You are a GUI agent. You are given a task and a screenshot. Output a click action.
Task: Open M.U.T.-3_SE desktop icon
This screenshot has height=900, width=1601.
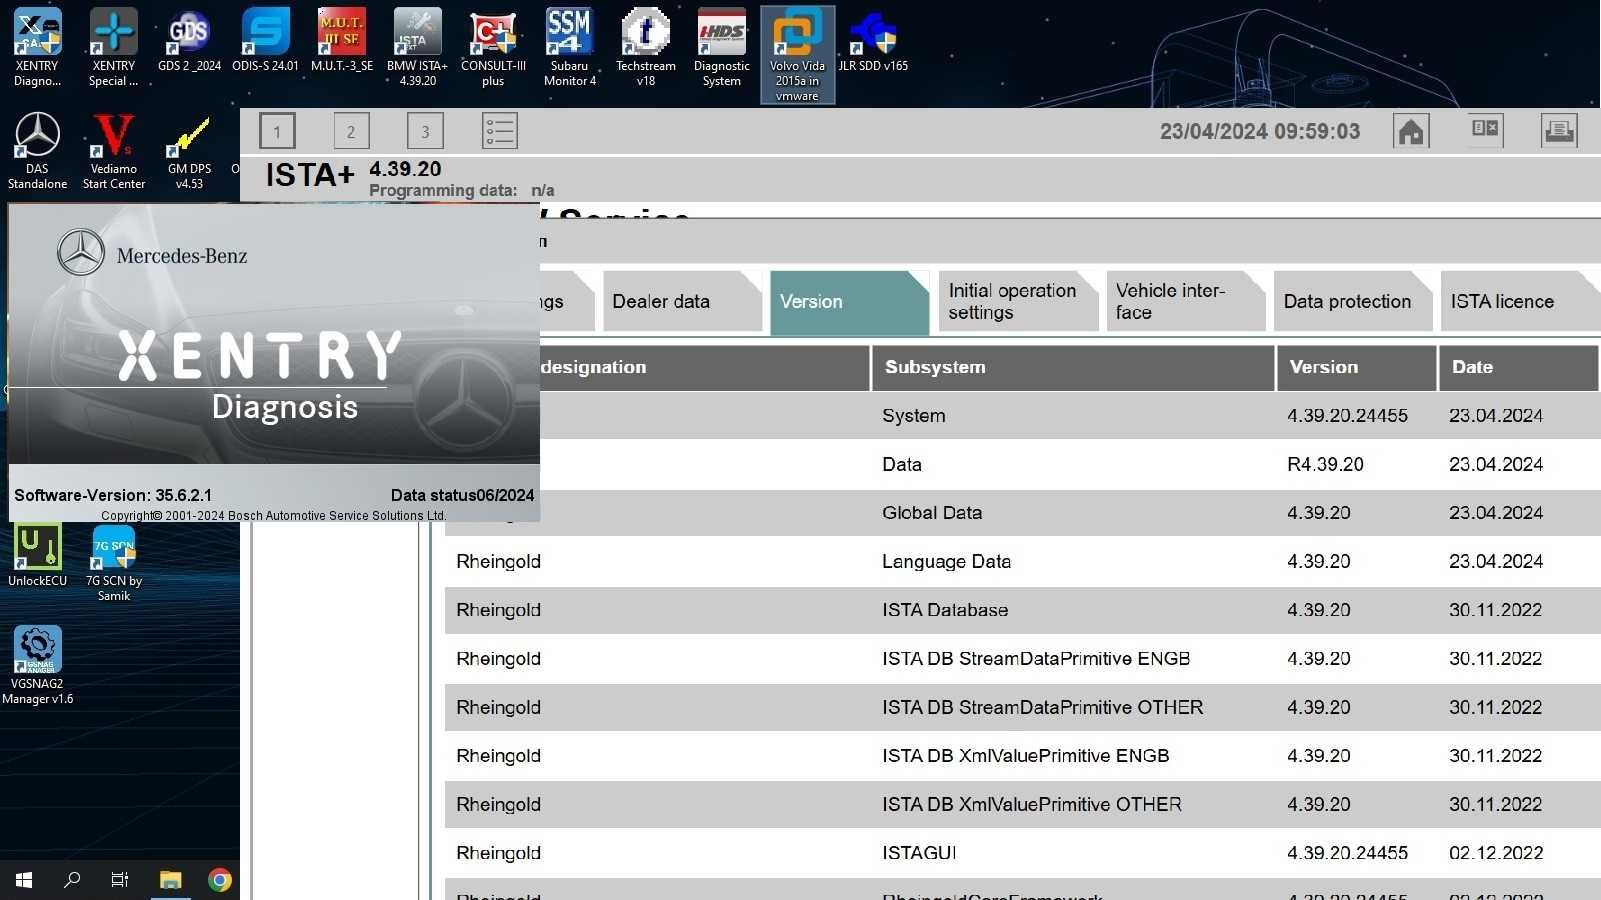click(x=342, y=40)
